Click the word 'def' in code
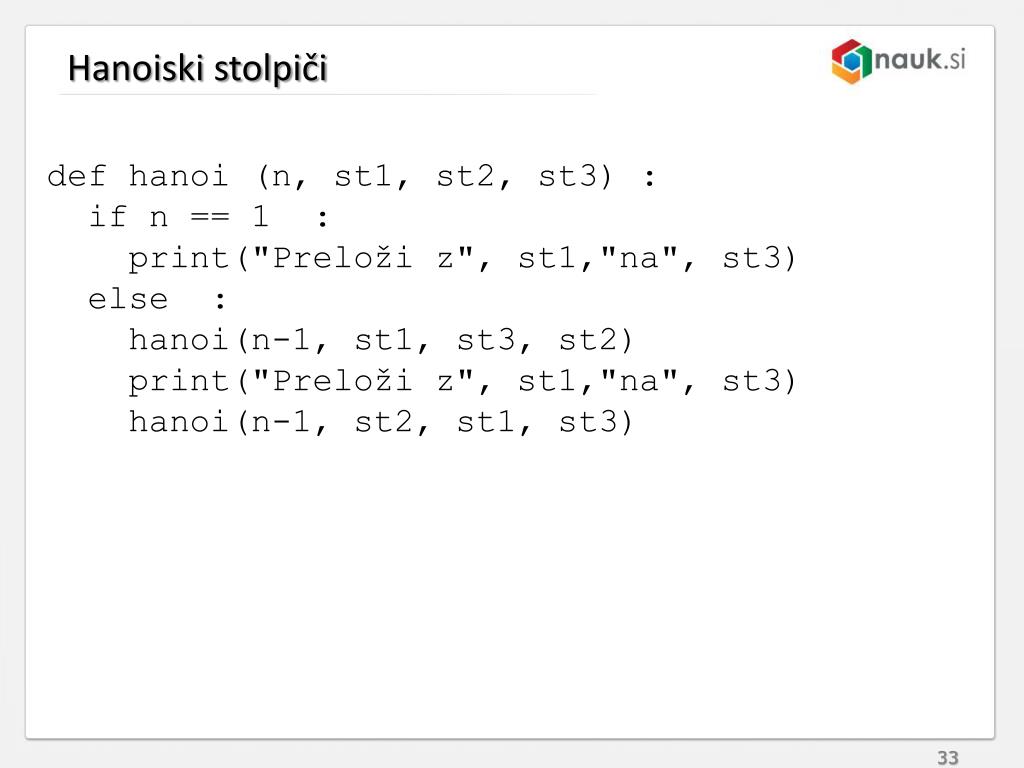 (76, 176)
